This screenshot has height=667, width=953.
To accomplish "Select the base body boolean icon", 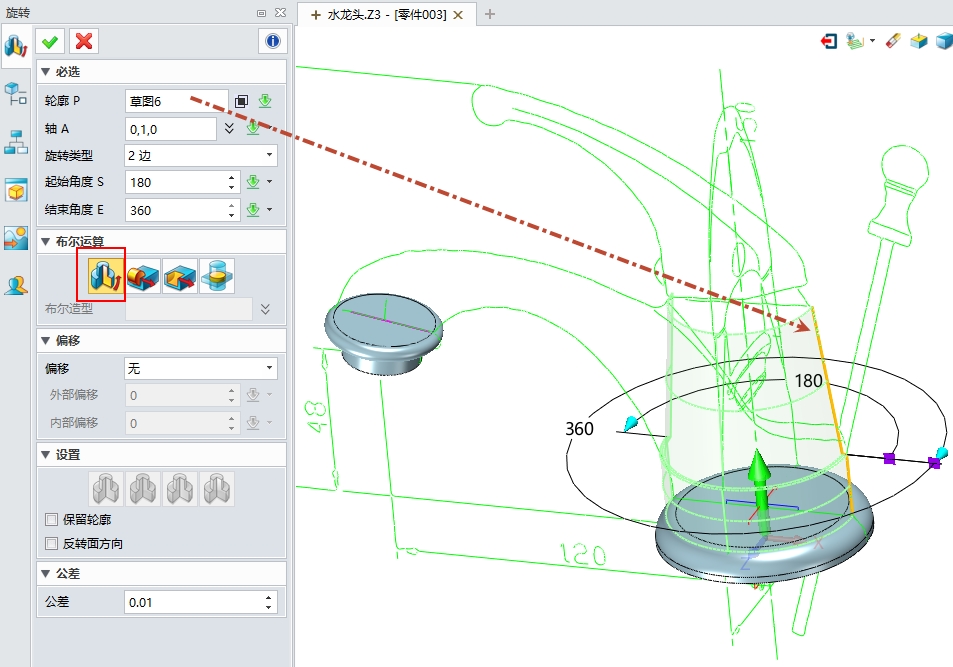I will (x=106, y=275).
